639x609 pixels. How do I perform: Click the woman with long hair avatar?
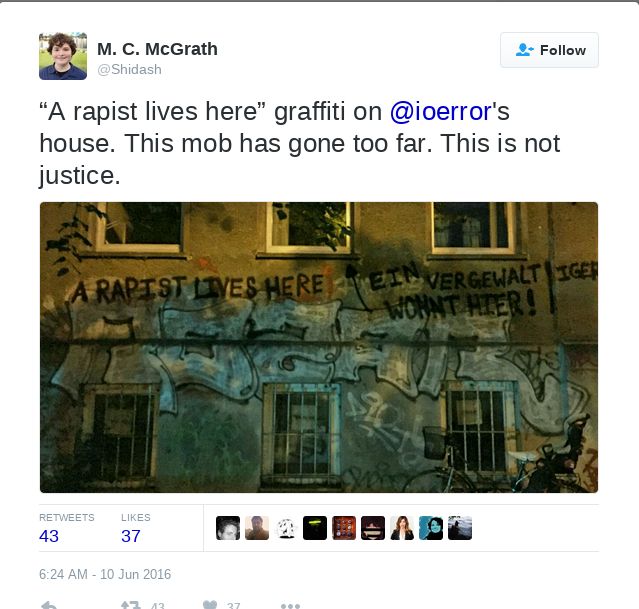click(x=402, y=528)
